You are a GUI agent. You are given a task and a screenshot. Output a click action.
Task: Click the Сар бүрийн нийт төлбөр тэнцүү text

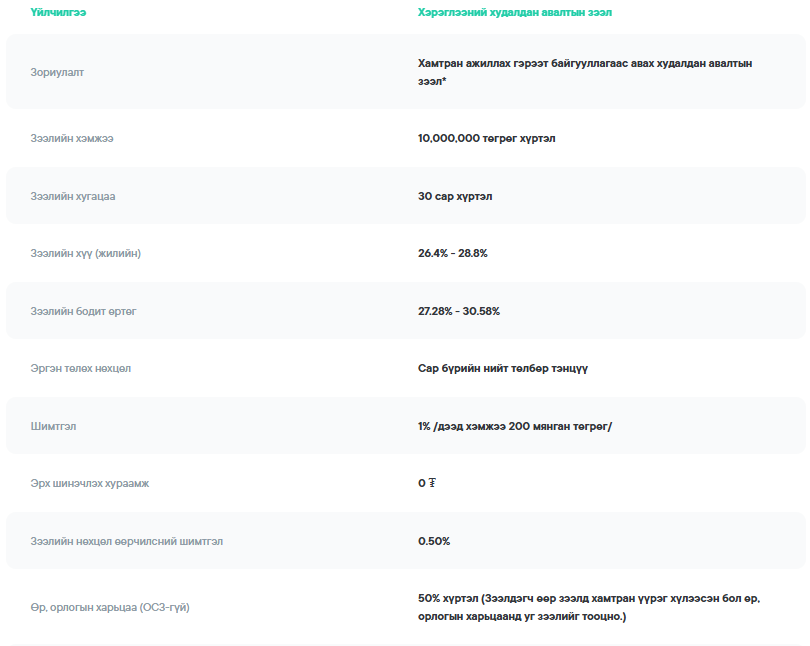503,368
